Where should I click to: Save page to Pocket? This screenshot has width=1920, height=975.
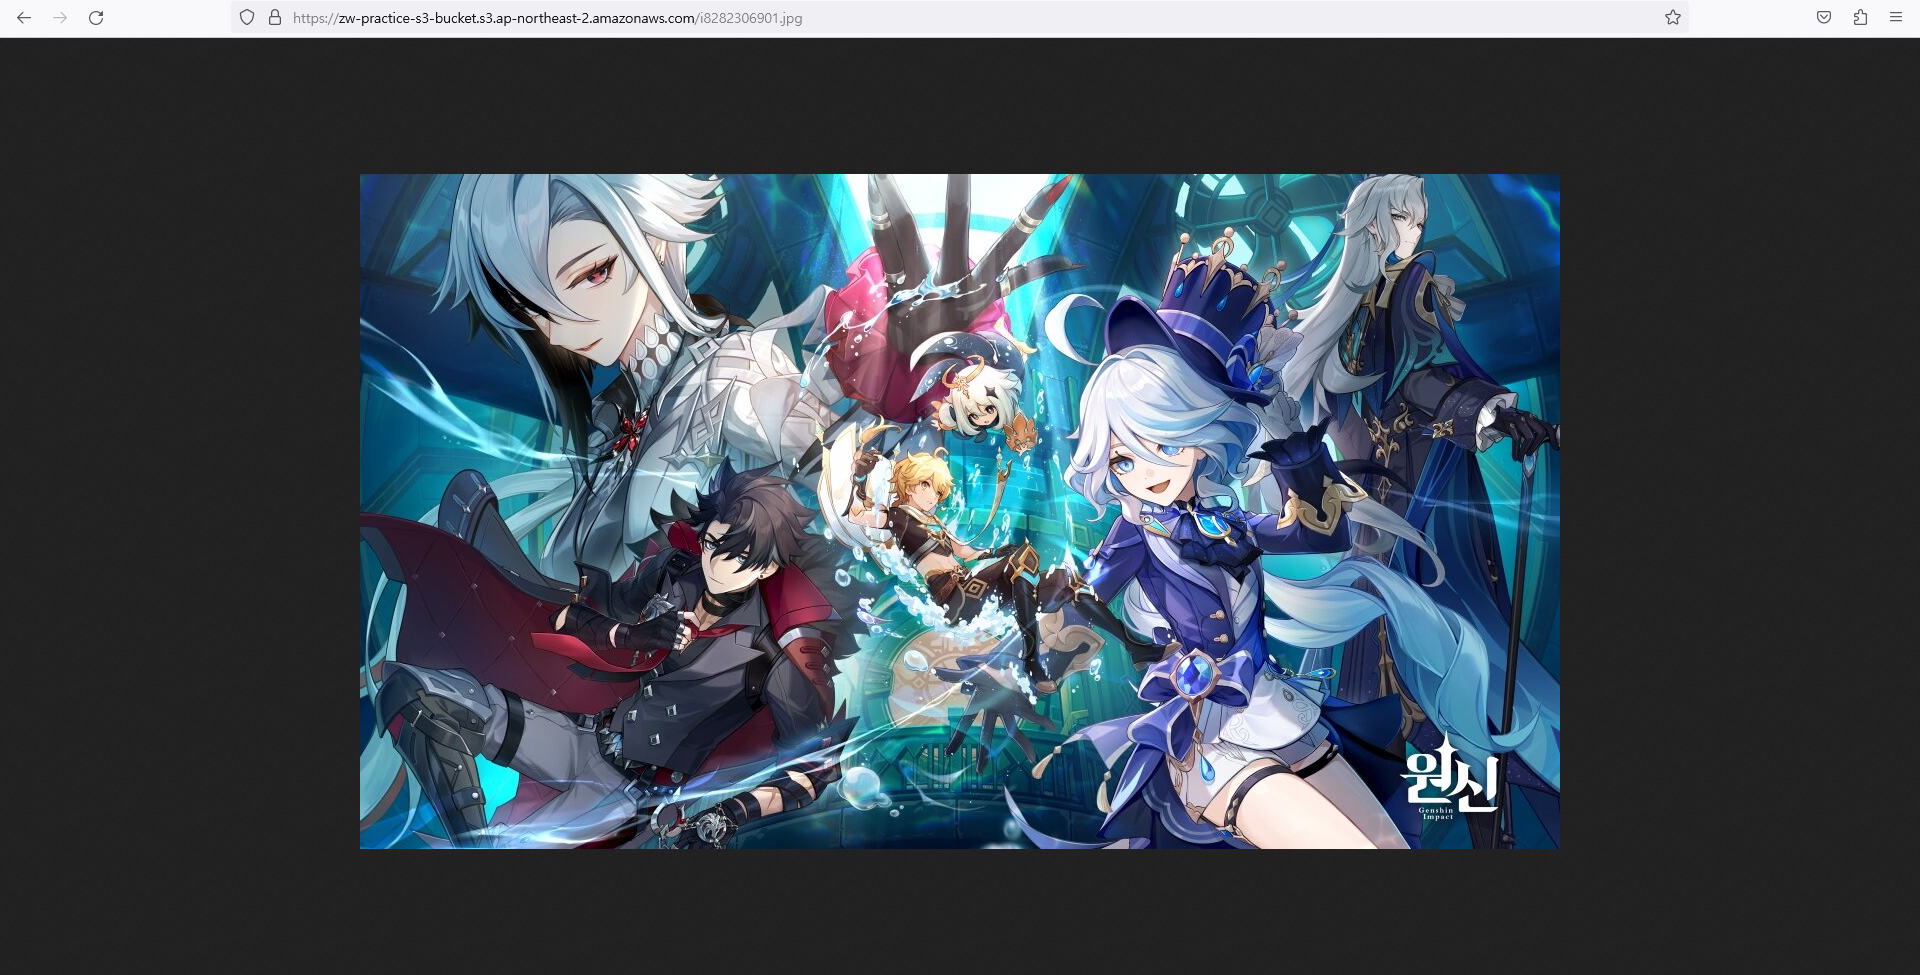(1824, 18)
